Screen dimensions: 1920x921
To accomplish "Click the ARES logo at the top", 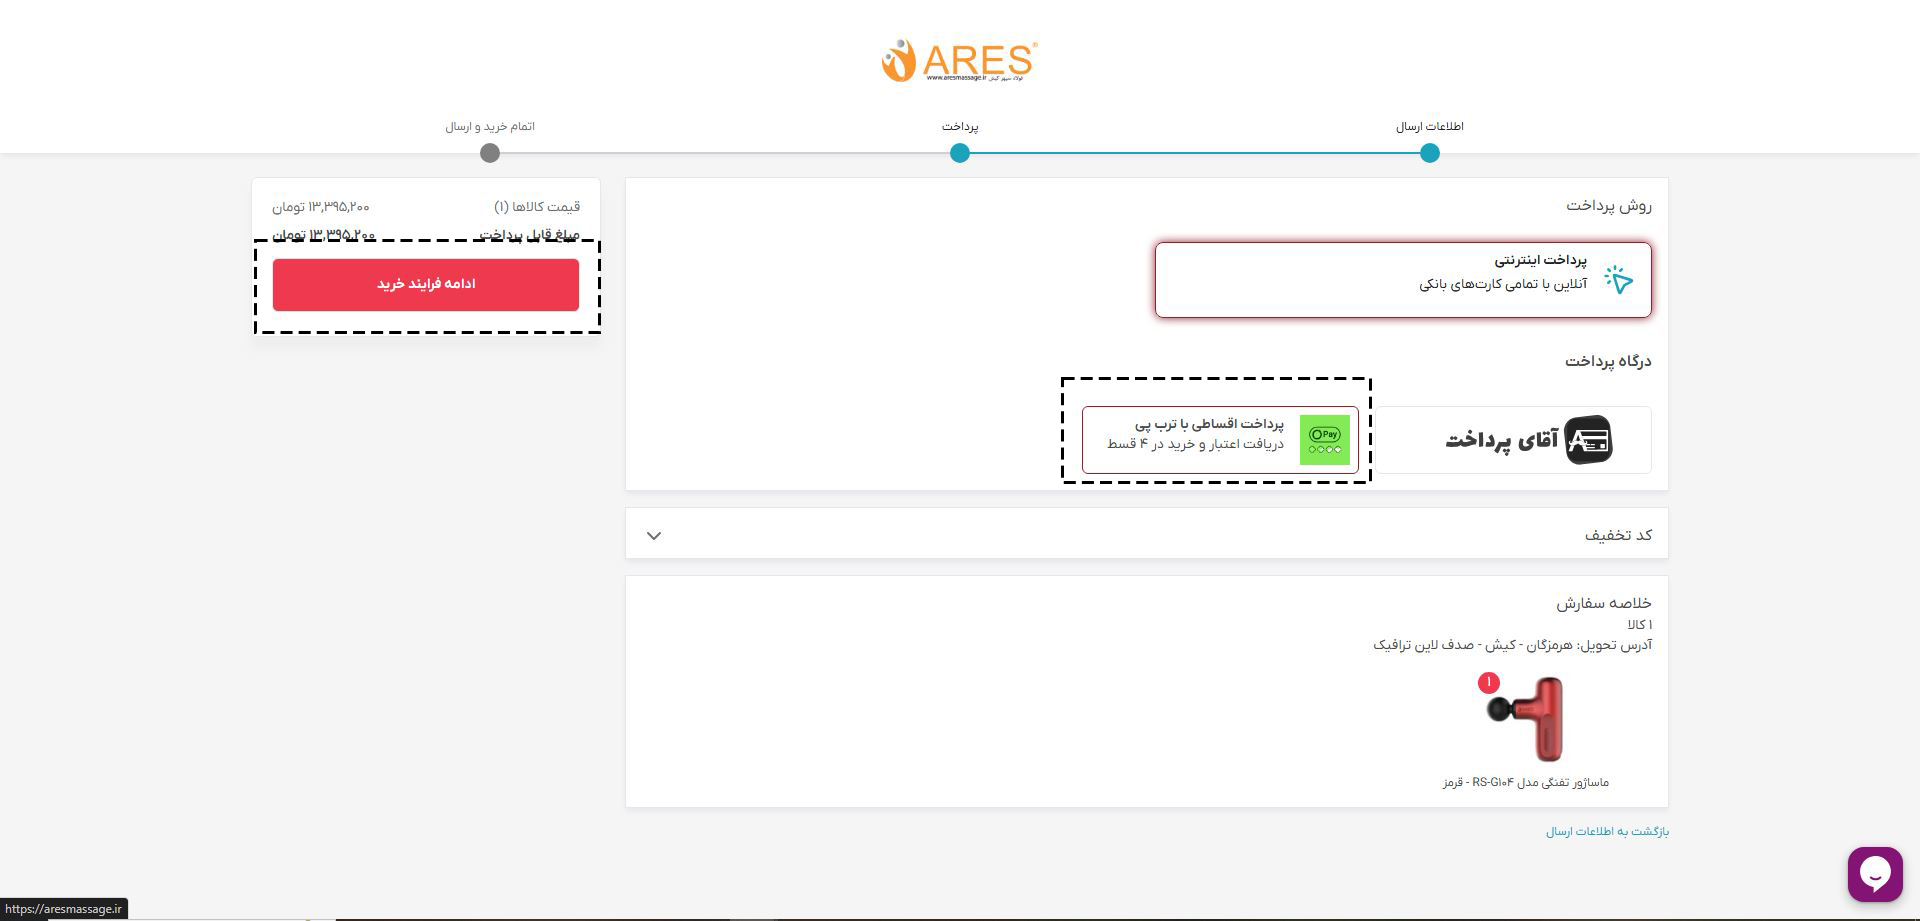I will pos(959,61).
